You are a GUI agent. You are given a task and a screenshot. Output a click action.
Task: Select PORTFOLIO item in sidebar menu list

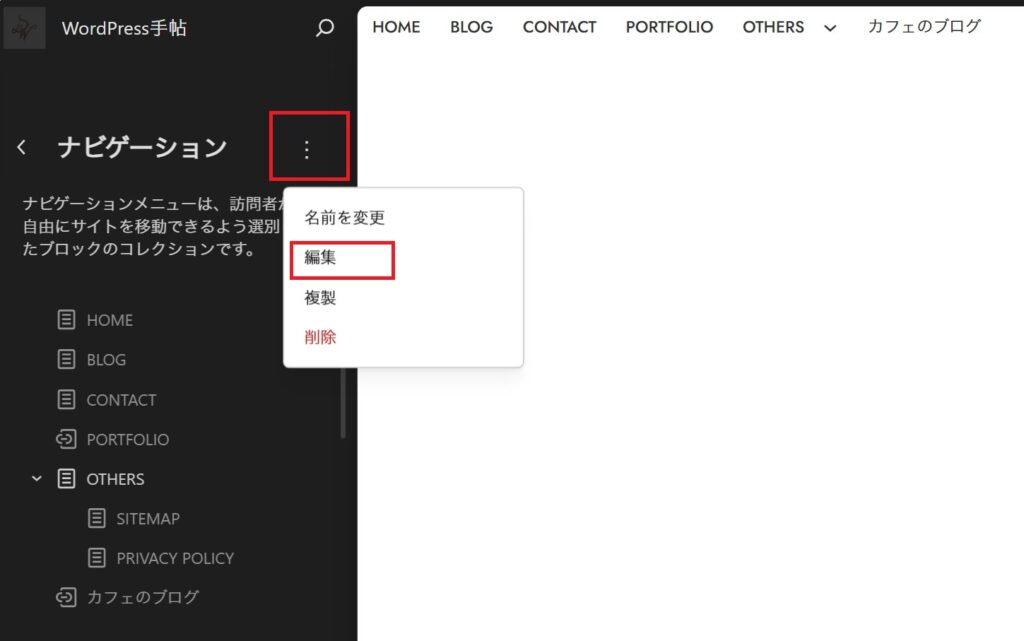coord(128,439)
